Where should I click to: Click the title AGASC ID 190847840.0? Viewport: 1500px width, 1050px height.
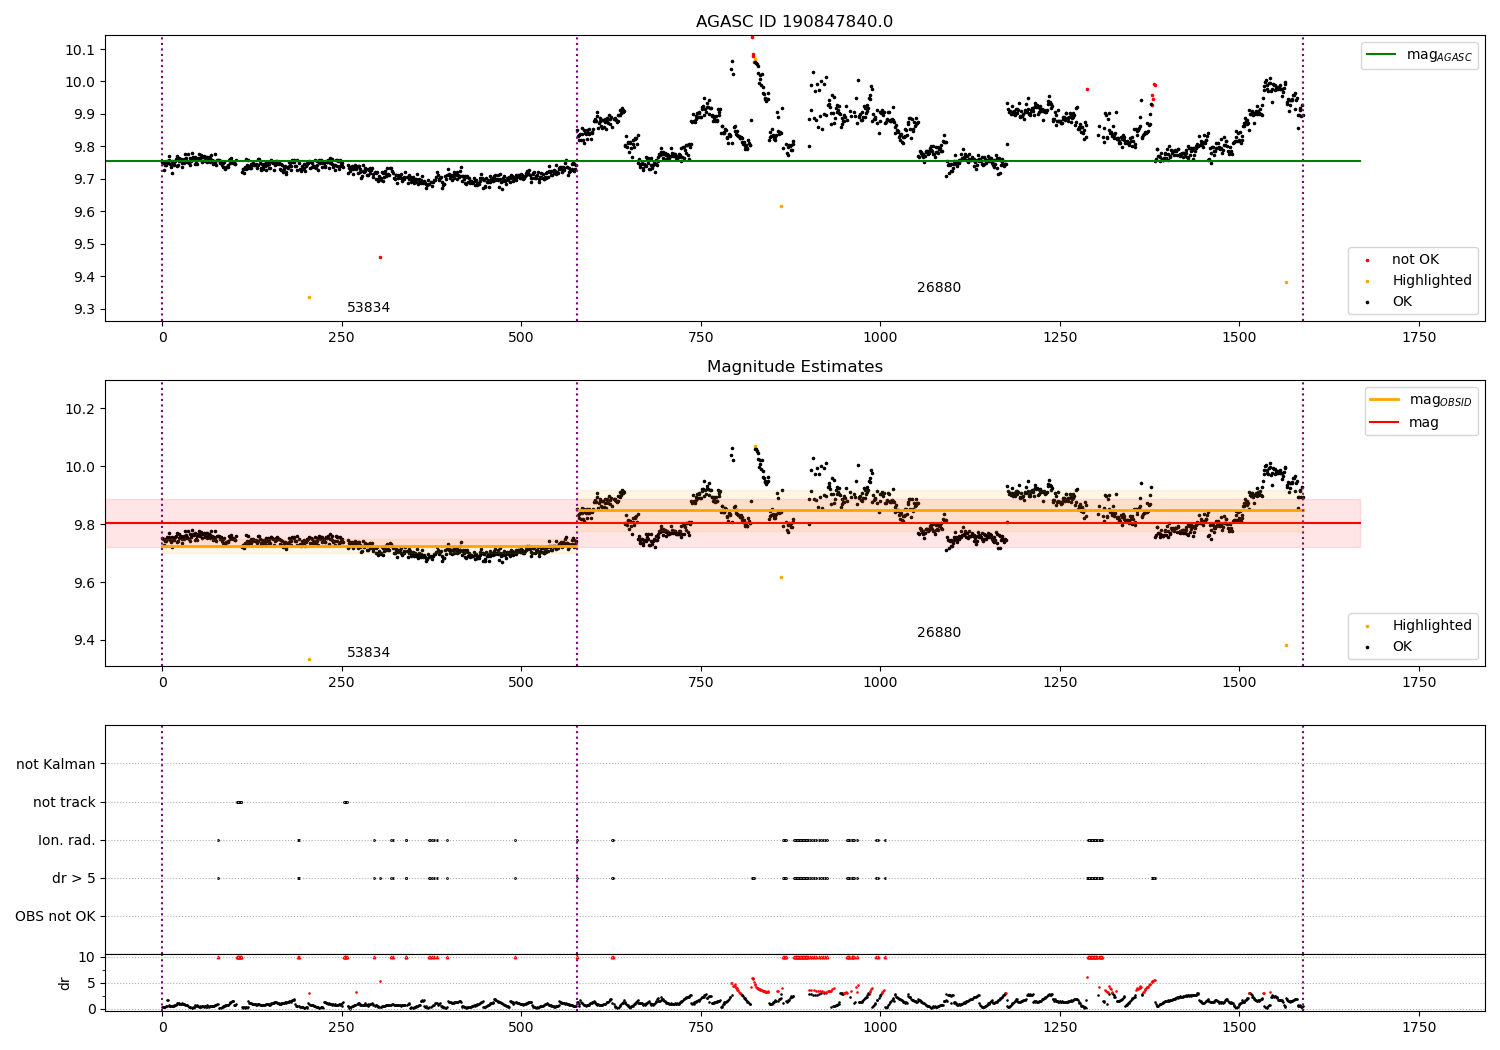click(x=794, y=22)
